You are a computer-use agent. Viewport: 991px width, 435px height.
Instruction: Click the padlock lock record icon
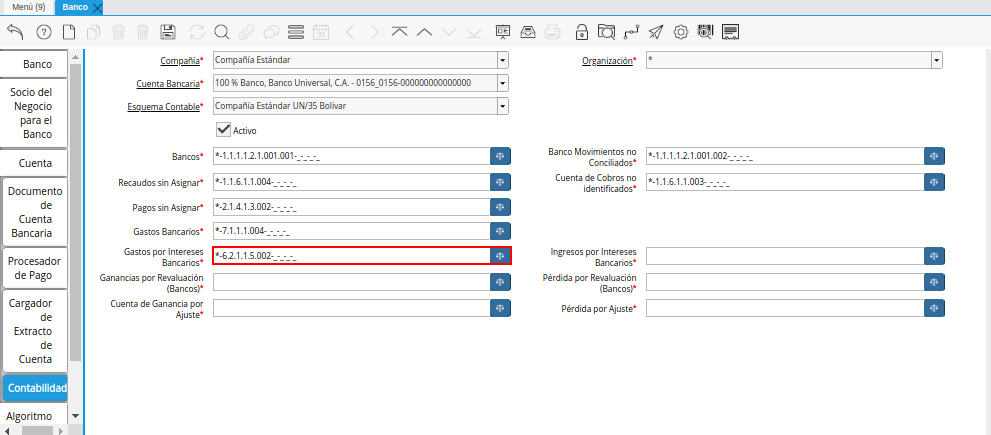pyautogui.click(x=581, y=32)
